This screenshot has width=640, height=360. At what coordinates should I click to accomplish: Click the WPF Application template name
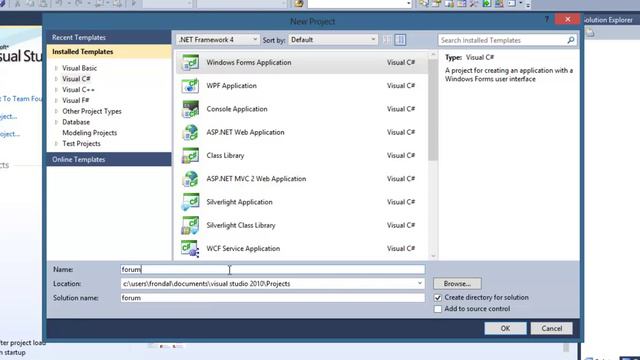[x=231, y=86]
